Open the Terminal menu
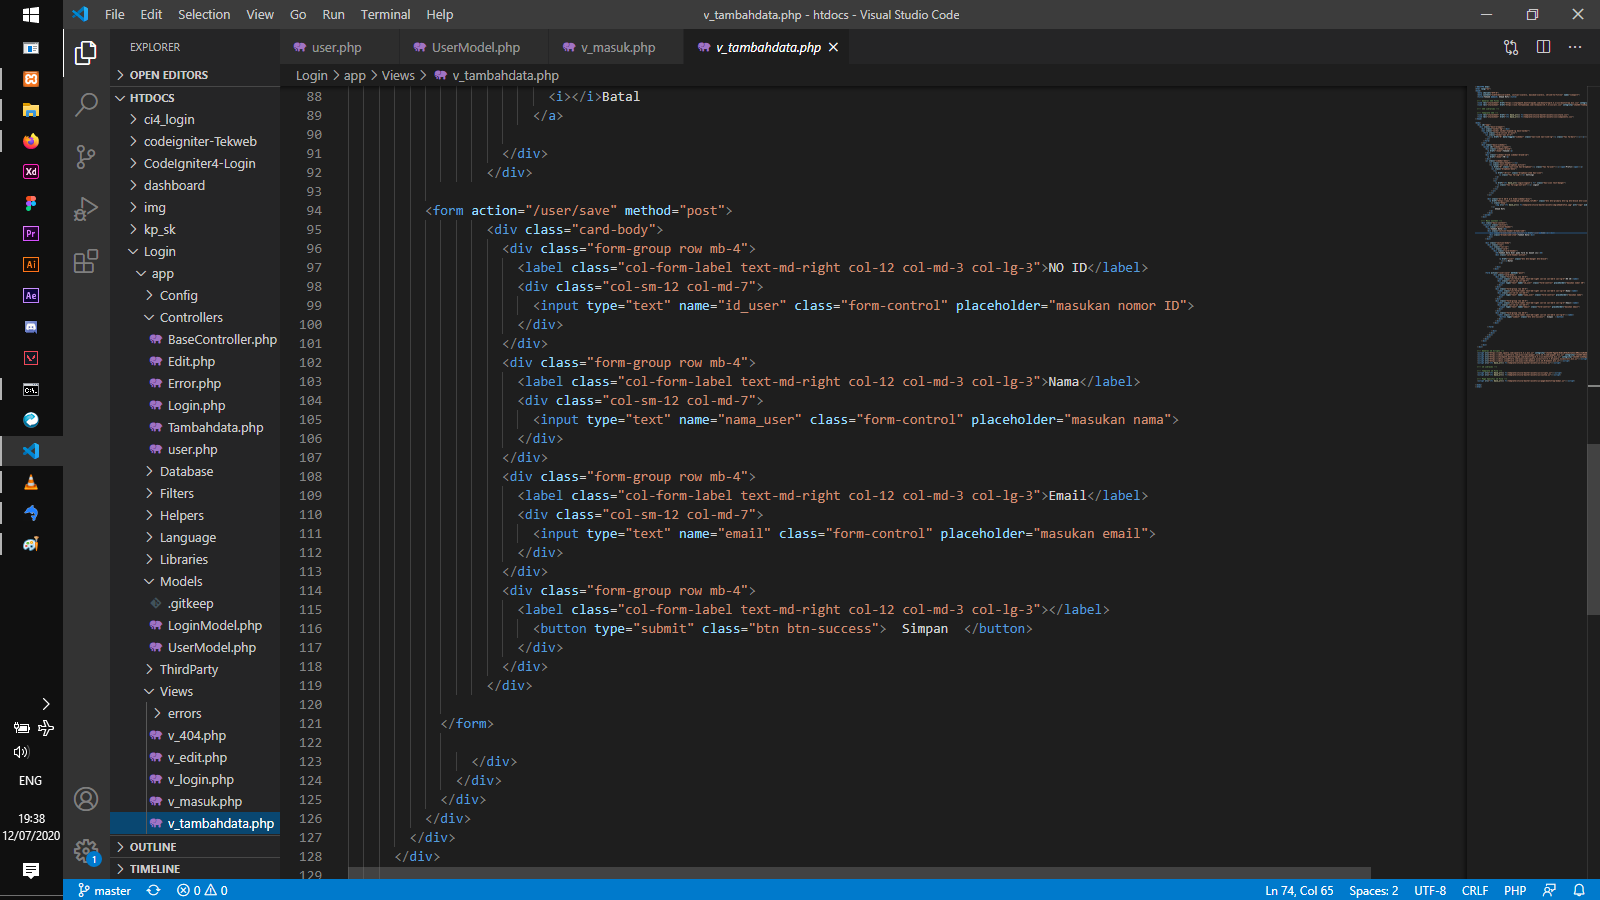 point(386,15)
